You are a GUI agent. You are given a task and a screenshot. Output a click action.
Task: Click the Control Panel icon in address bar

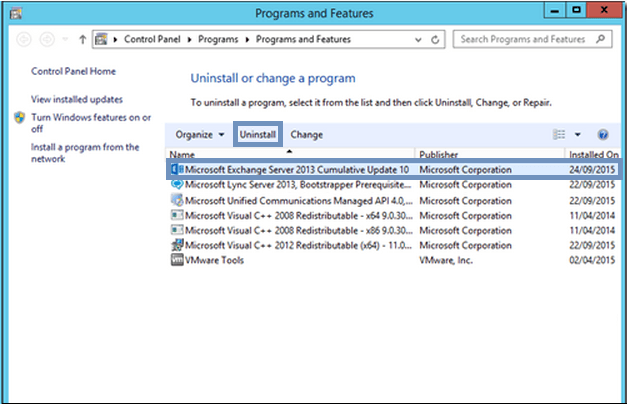pyautogui.click(x=101, y=39)
